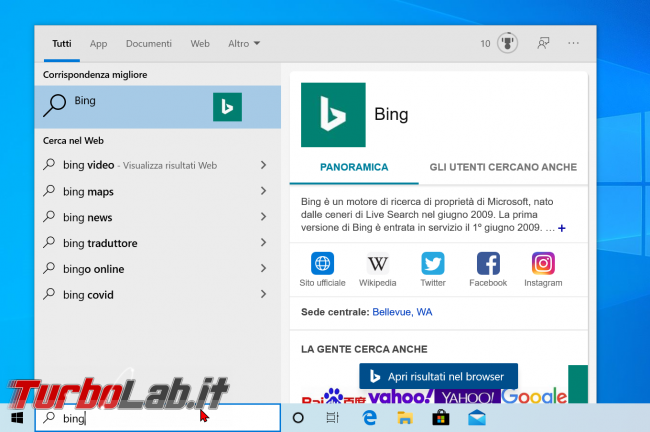This screenshot has height=432, width=650.
Task: Expand the bingo online suggestion arrow
Action: (x=263, y=268)
